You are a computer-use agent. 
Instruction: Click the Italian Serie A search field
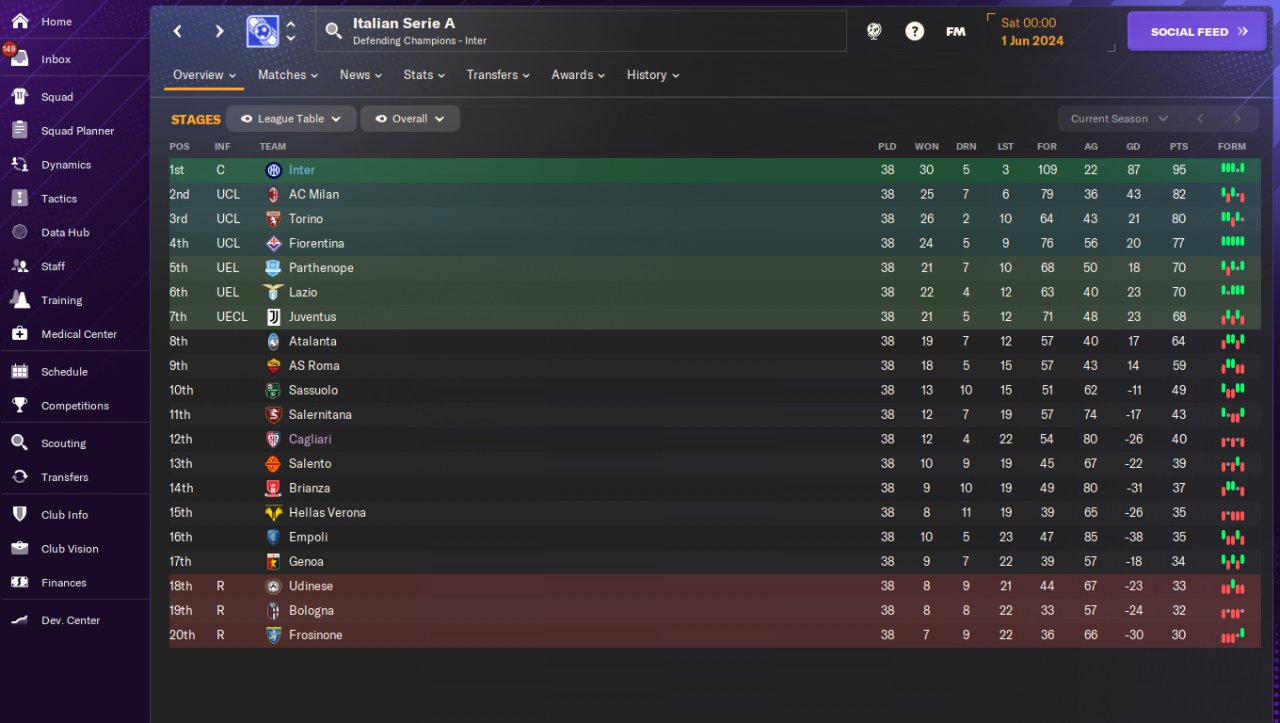[581, 31]
